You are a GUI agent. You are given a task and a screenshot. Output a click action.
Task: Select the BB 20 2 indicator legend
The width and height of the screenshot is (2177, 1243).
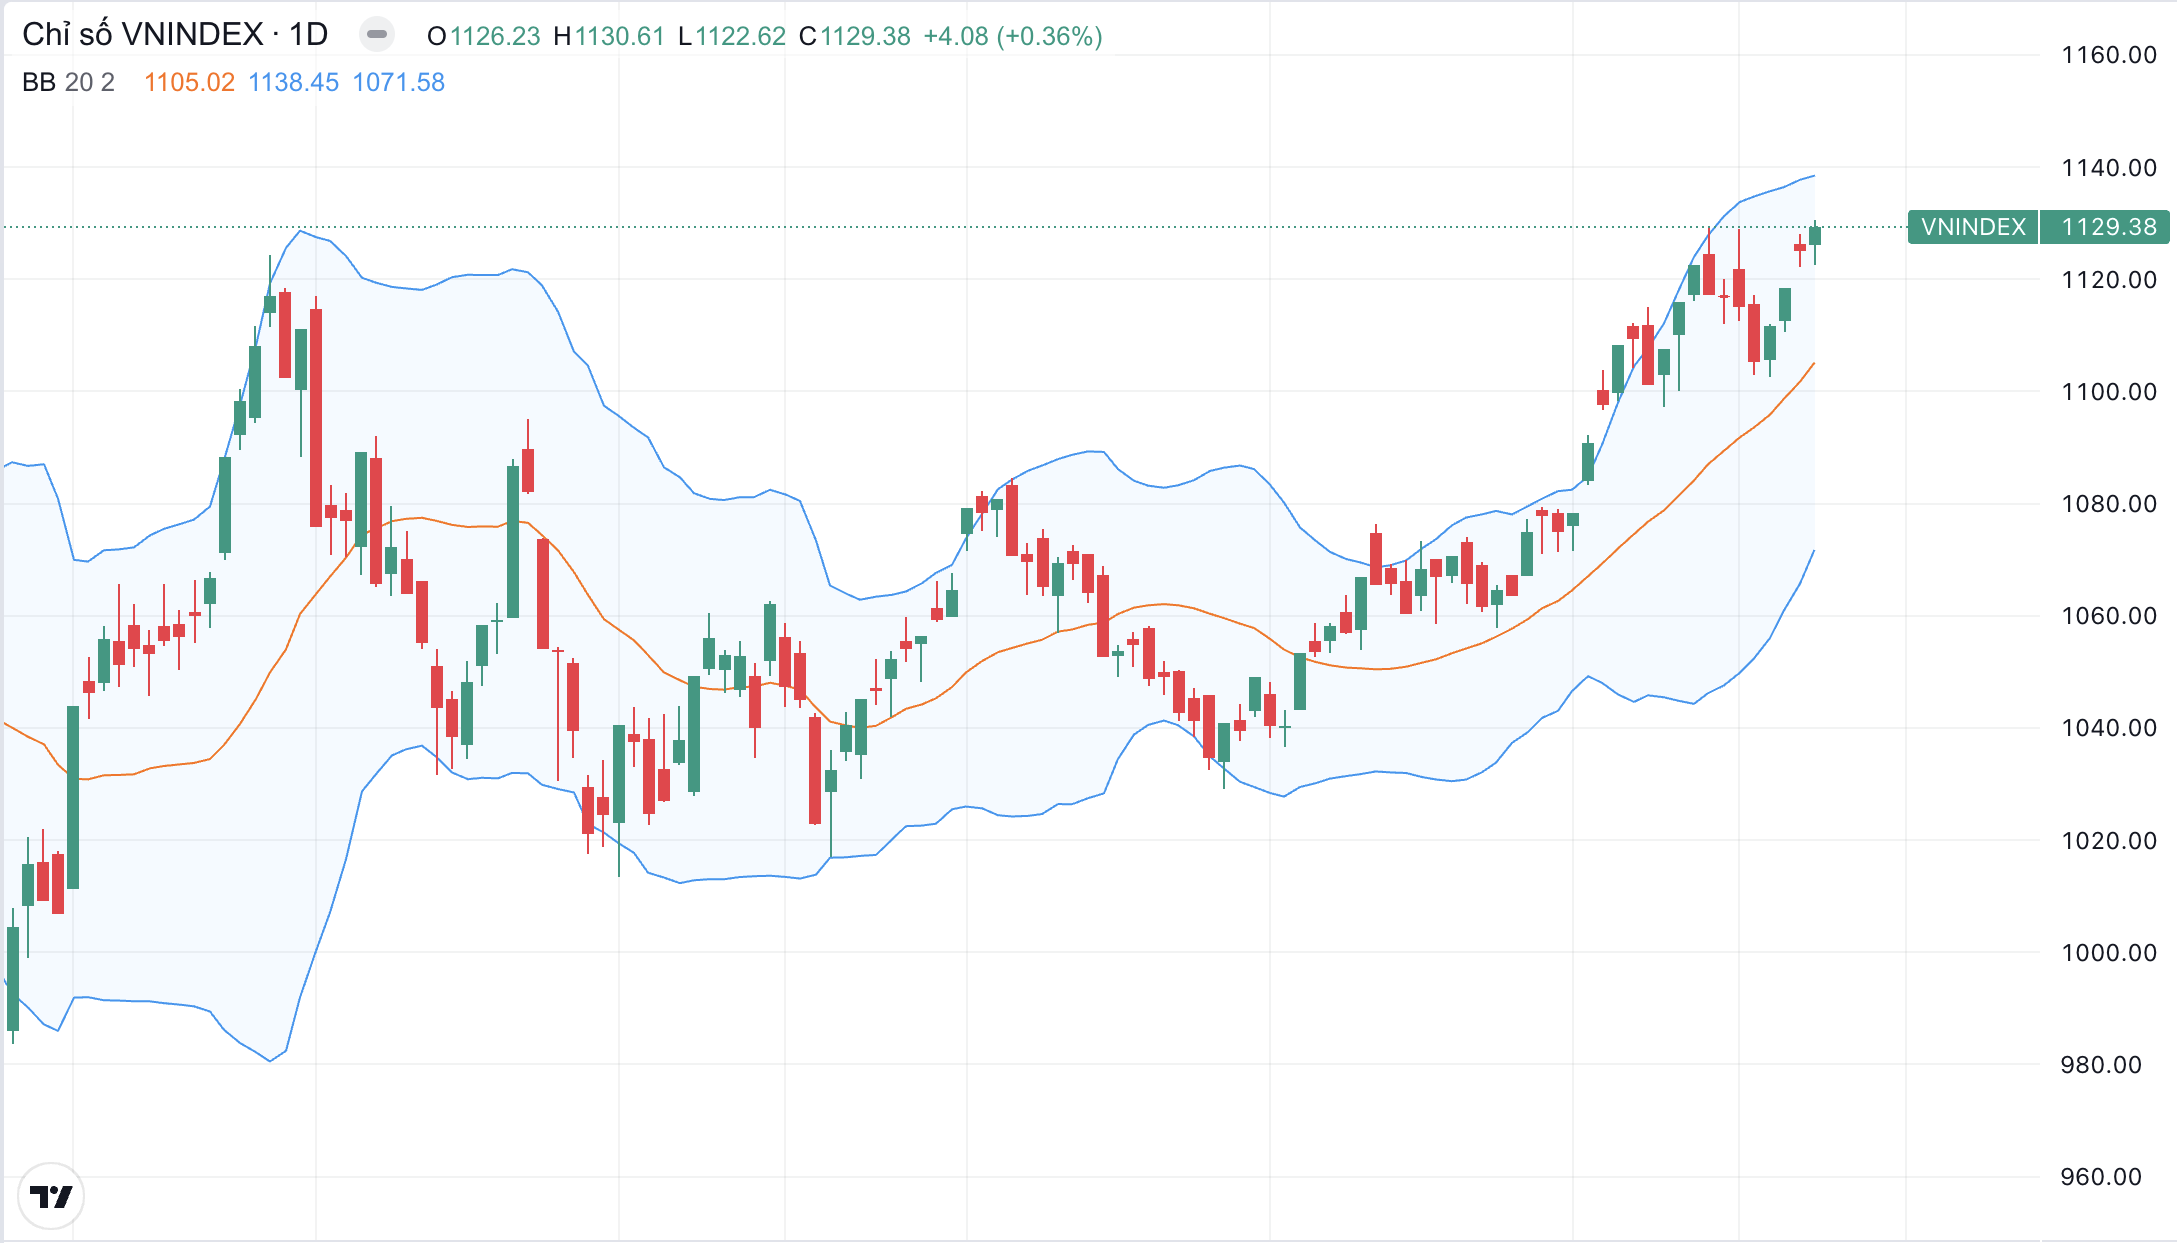point(69,82)
